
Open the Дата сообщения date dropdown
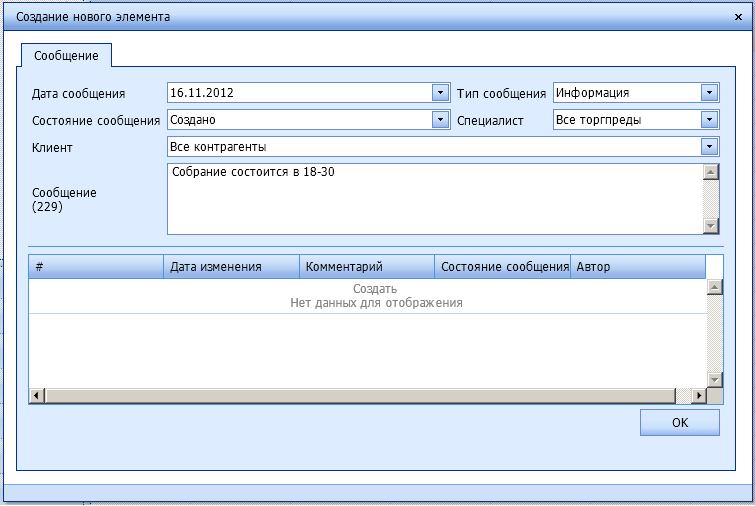(440, 93)
